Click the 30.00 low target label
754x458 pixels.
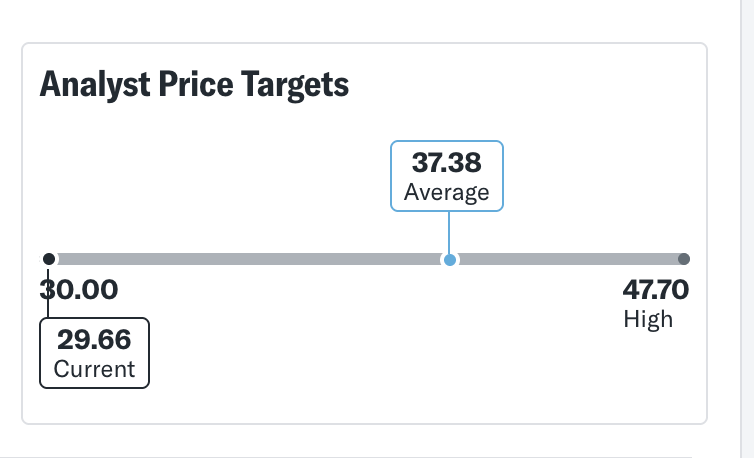point(80,291)
